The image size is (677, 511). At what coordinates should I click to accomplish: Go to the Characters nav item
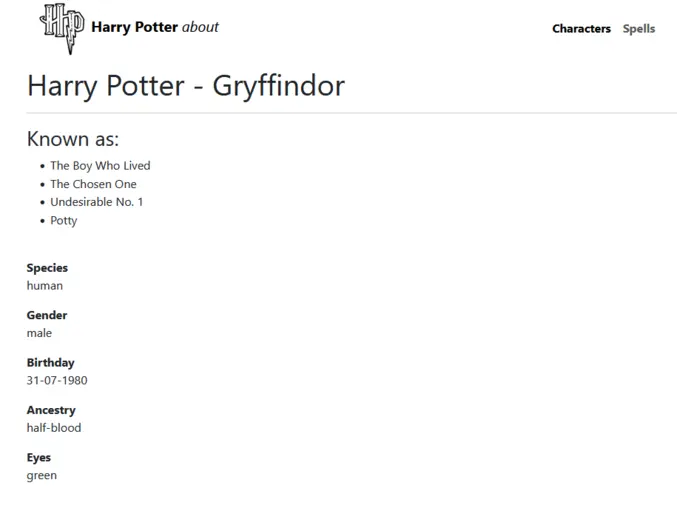(x=581, y=28)
